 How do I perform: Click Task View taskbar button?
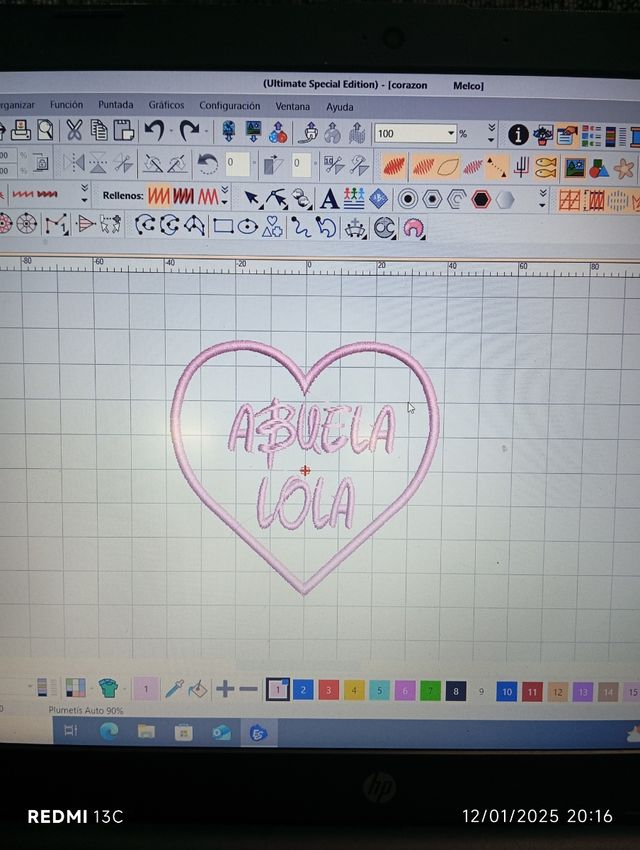[71, 731]
